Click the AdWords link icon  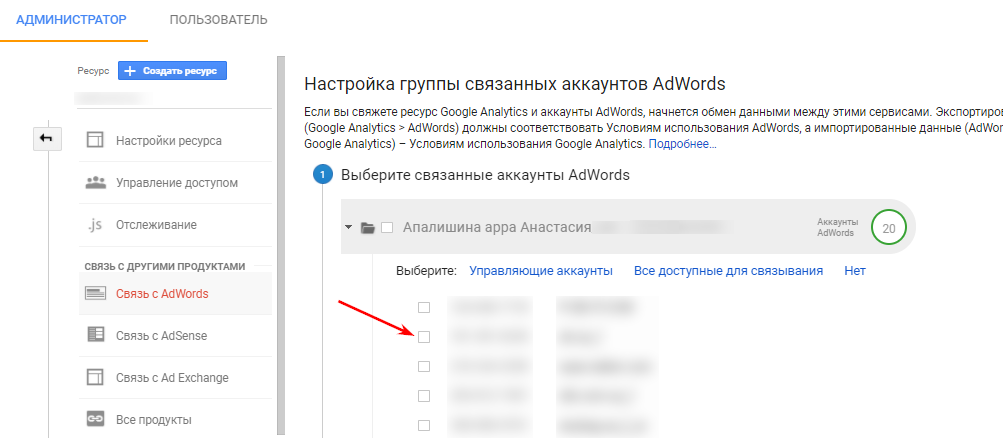click(95, 293)
